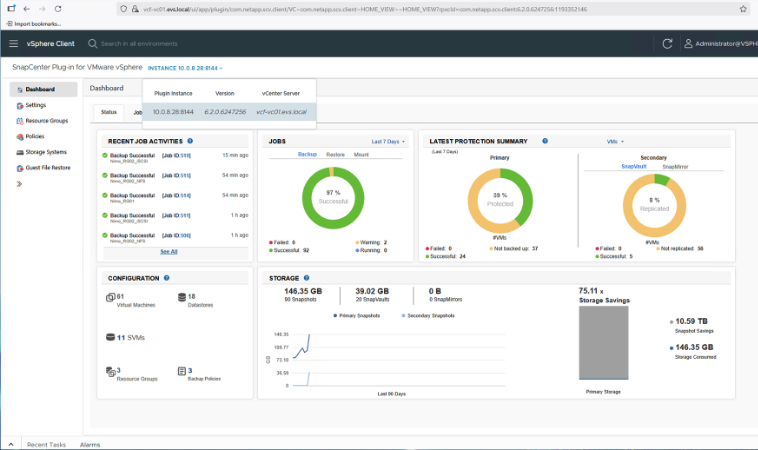Viewport: 758px width, 450px height.
Task: Expand the sidebar using the double chevron
Action: (18, 184)
